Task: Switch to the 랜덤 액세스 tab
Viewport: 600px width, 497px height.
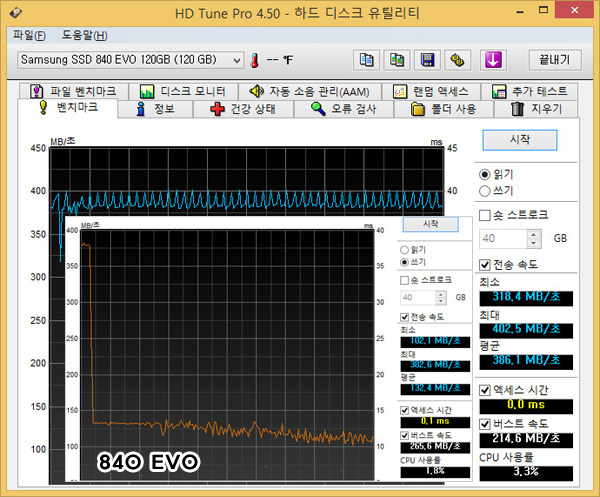Action: tap(431, 91)
